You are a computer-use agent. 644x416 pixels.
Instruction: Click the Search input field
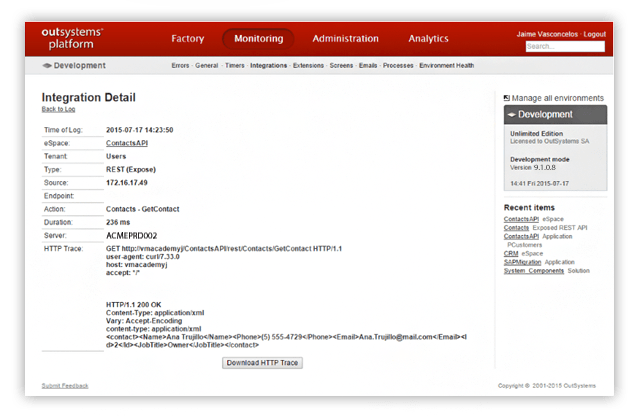click(565, 46)
